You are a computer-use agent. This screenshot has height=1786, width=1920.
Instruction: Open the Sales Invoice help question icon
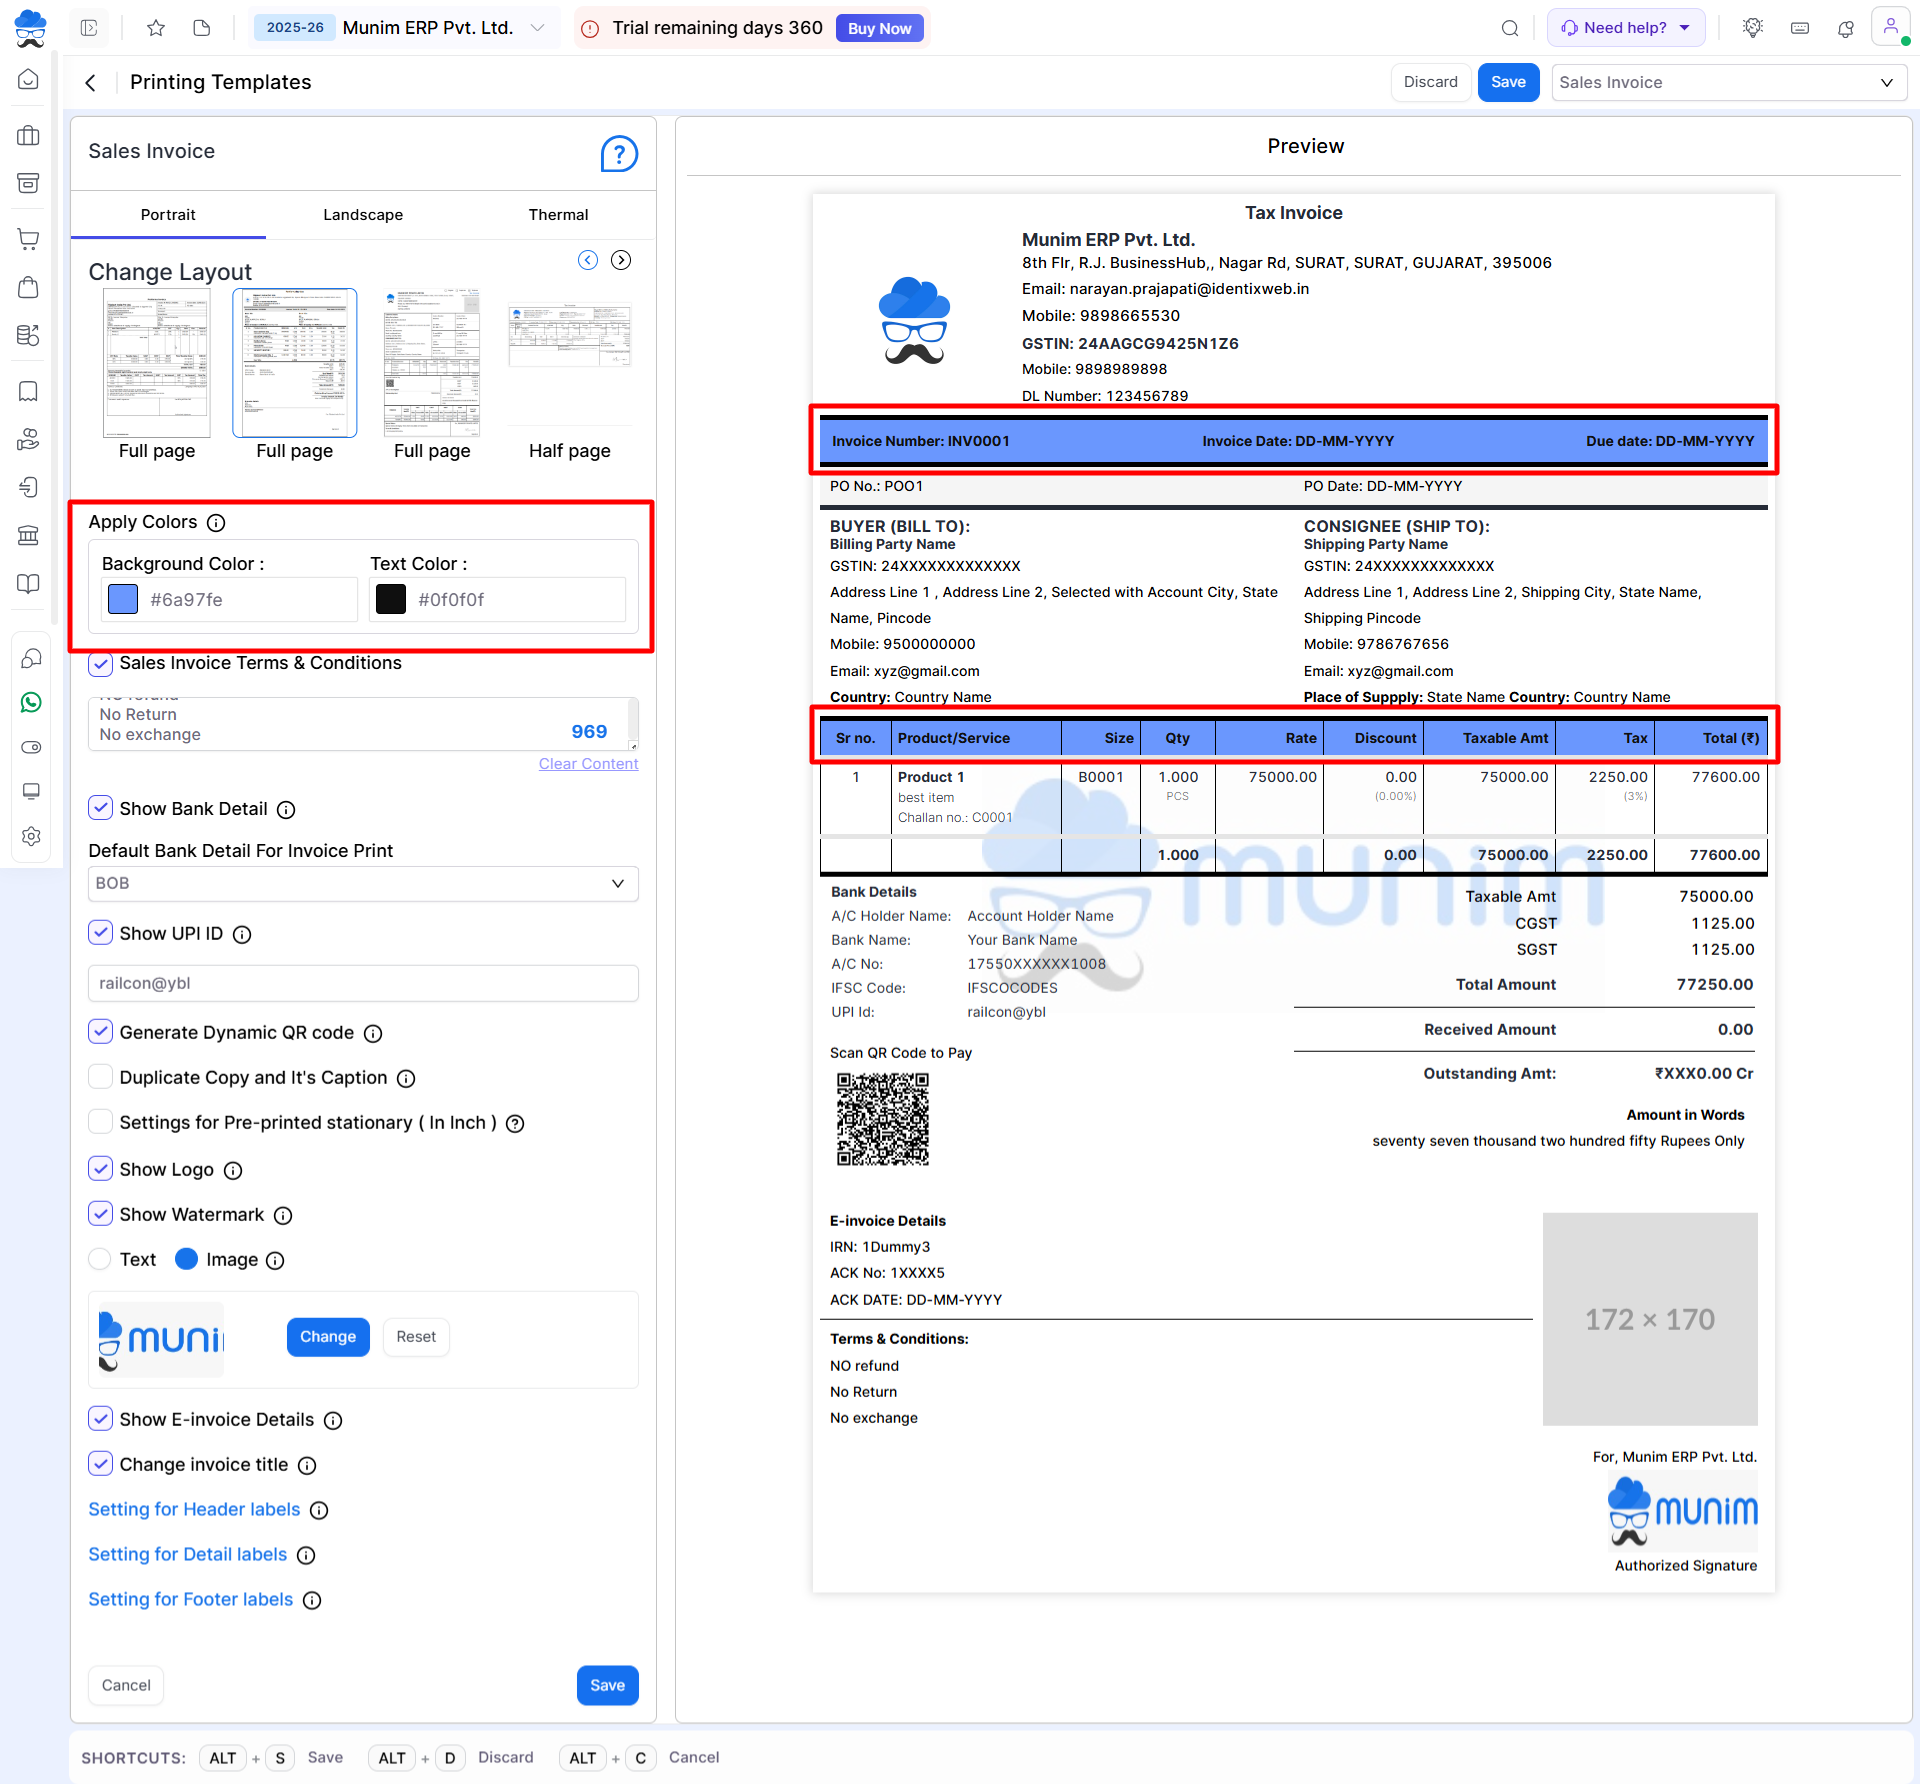tap(619, 154)
